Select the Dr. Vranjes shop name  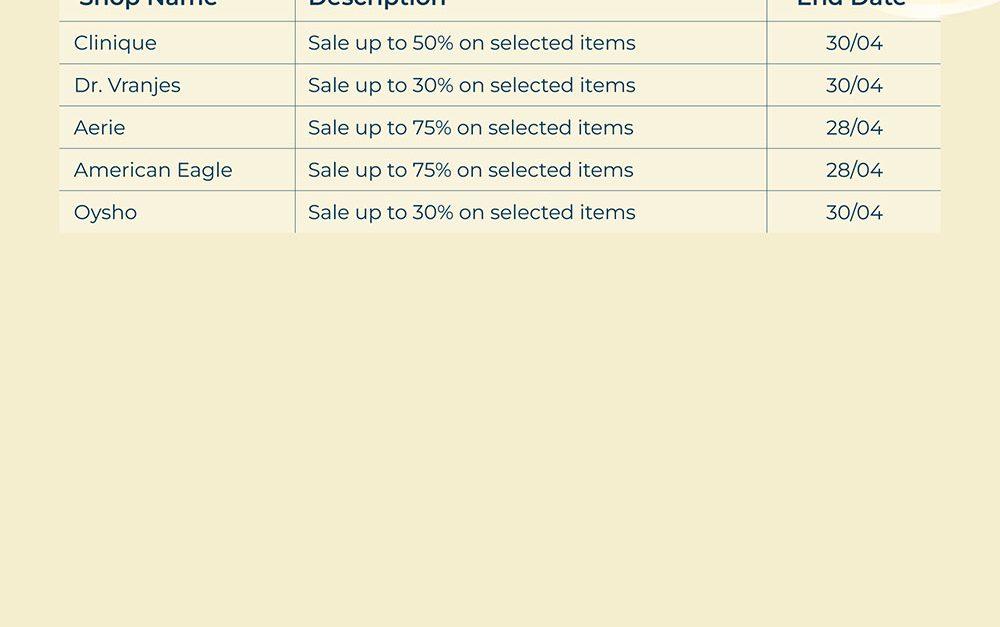tap(127, 86)
